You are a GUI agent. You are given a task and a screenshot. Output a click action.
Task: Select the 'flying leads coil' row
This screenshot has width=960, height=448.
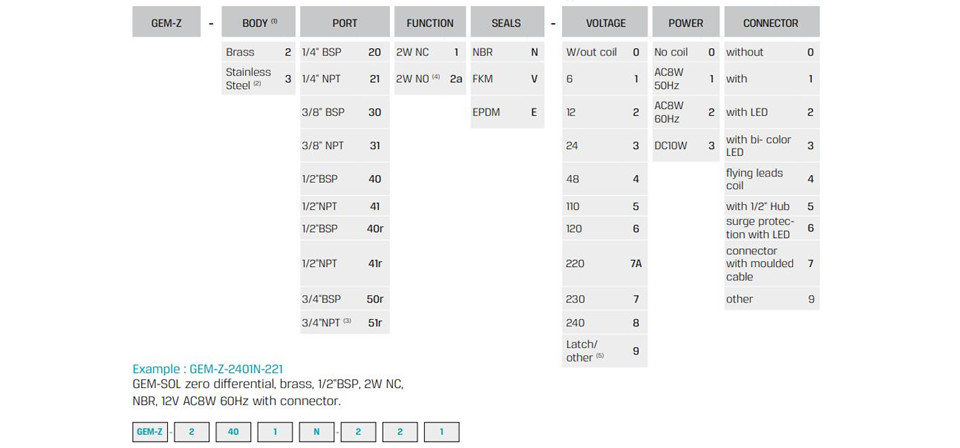coord(771,179)
